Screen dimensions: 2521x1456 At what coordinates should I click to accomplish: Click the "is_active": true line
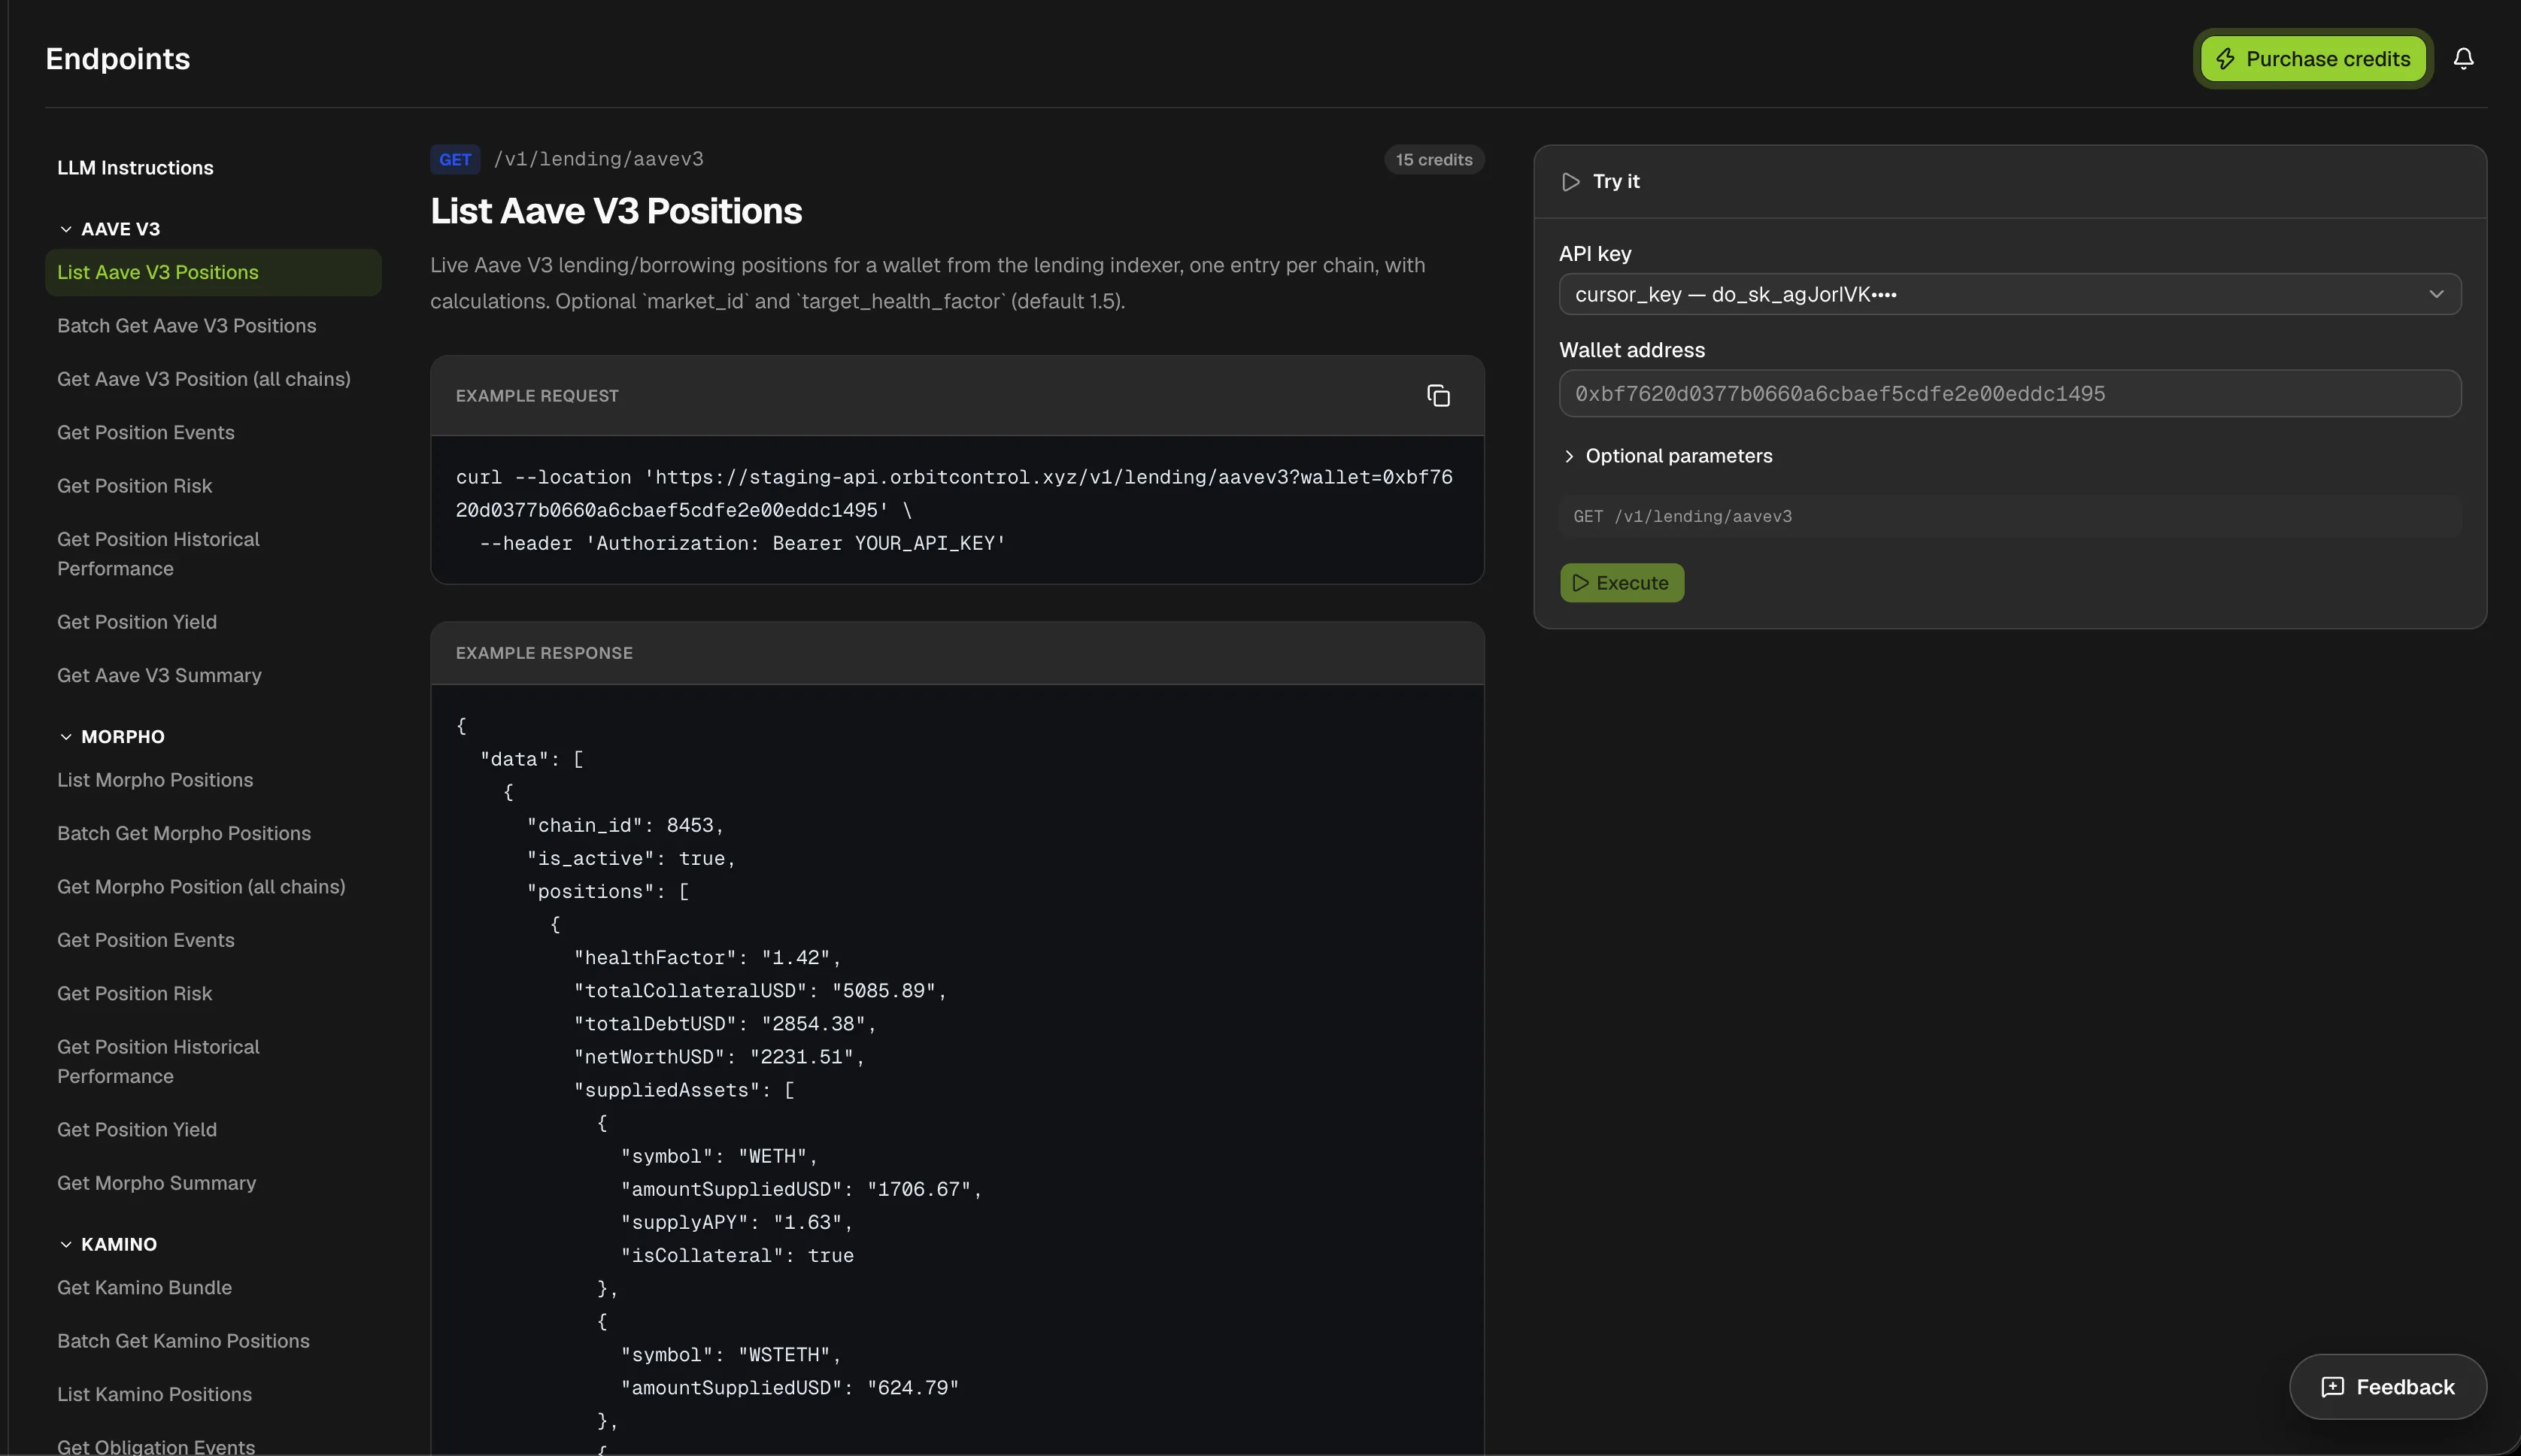pos(631,859)
